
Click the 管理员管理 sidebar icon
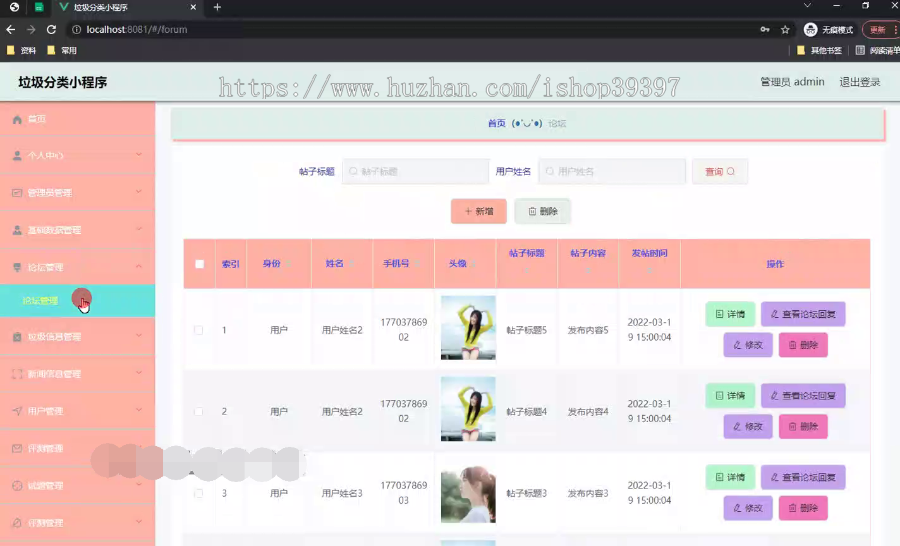(17, 193)
